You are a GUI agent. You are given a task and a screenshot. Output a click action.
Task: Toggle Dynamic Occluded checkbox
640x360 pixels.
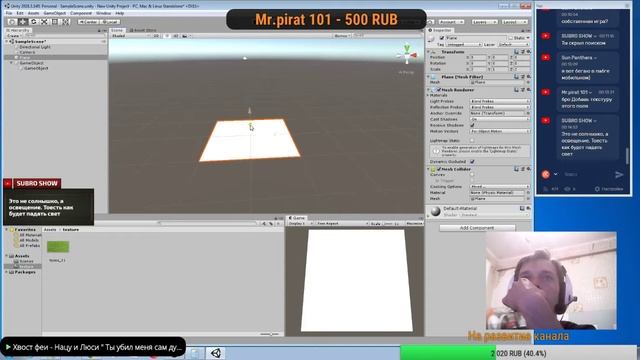[472, 162]
